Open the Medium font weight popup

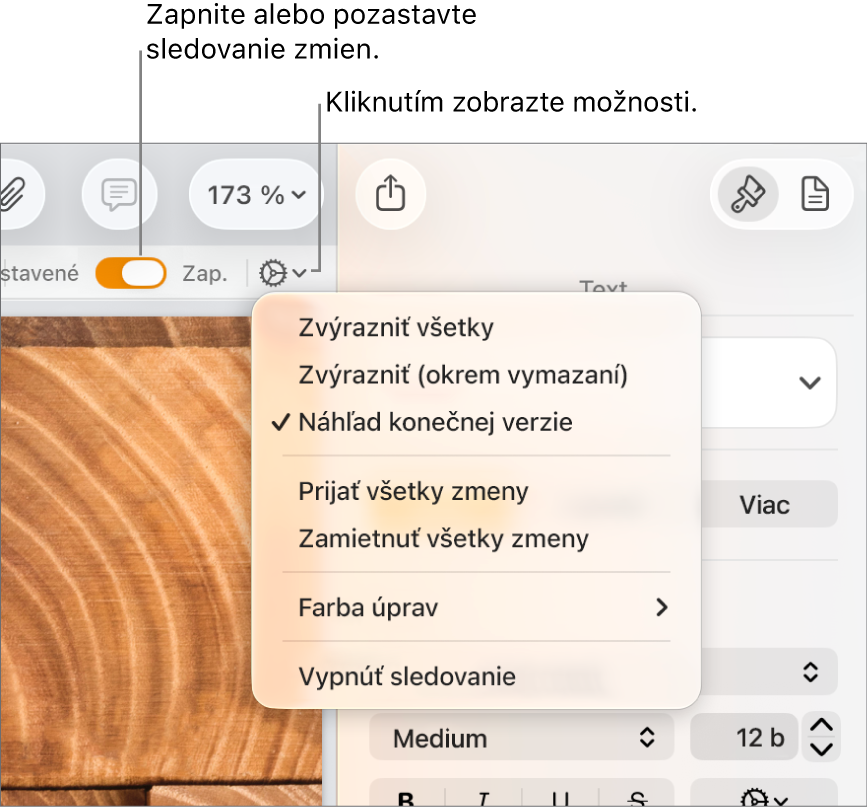coord(521,738)
